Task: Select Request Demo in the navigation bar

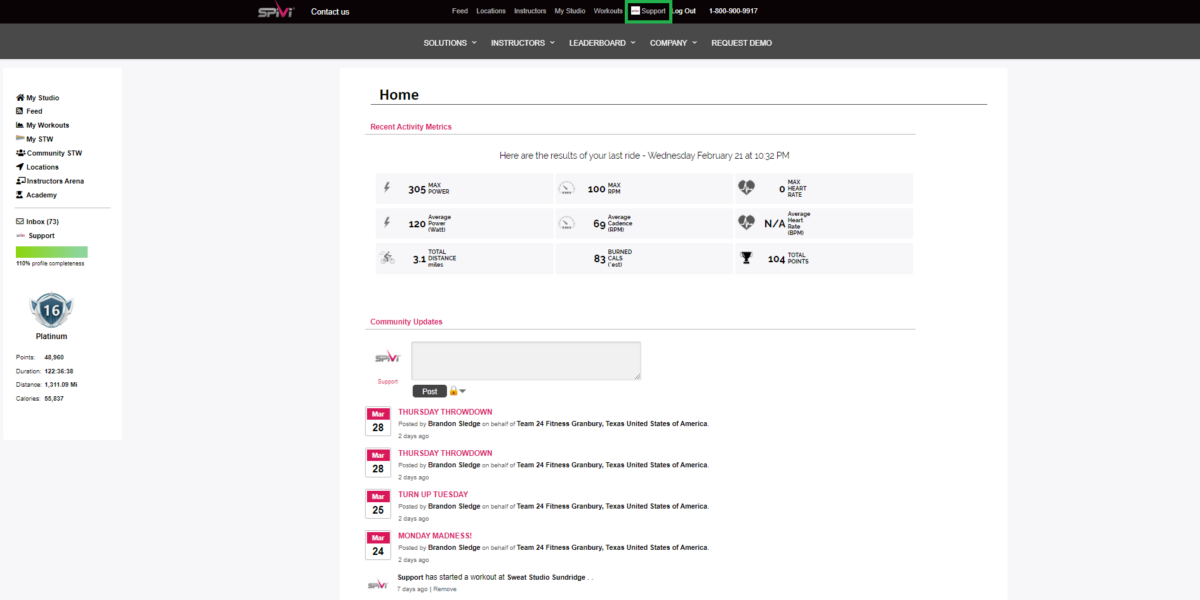Action: (x=741, y=43)
